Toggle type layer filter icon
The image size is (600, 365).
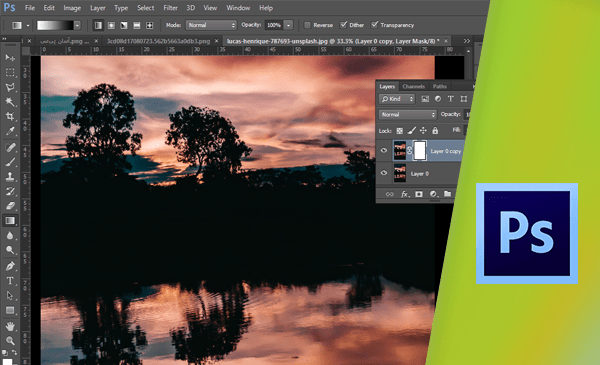click(451, 99)
